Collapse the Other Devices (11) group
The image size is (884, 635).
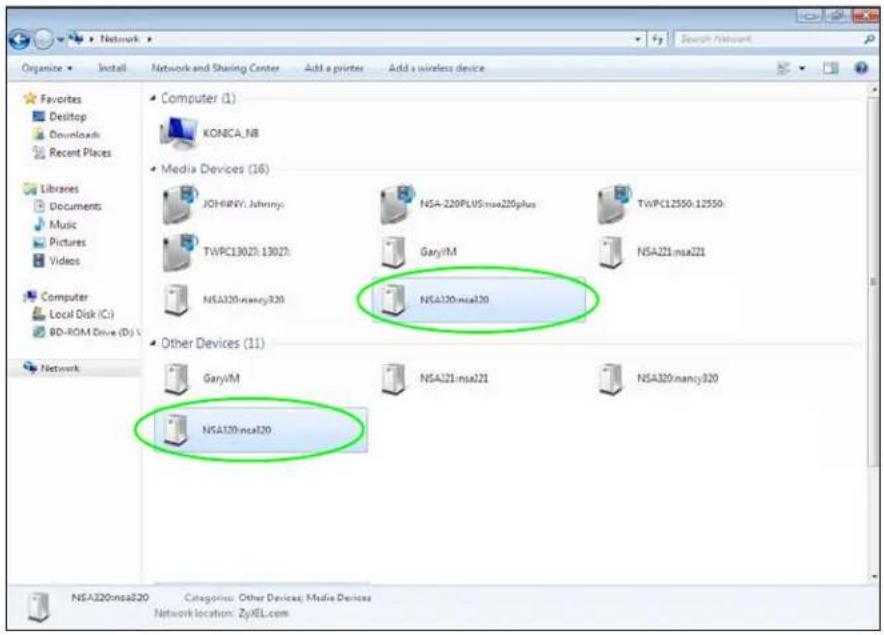153,343
